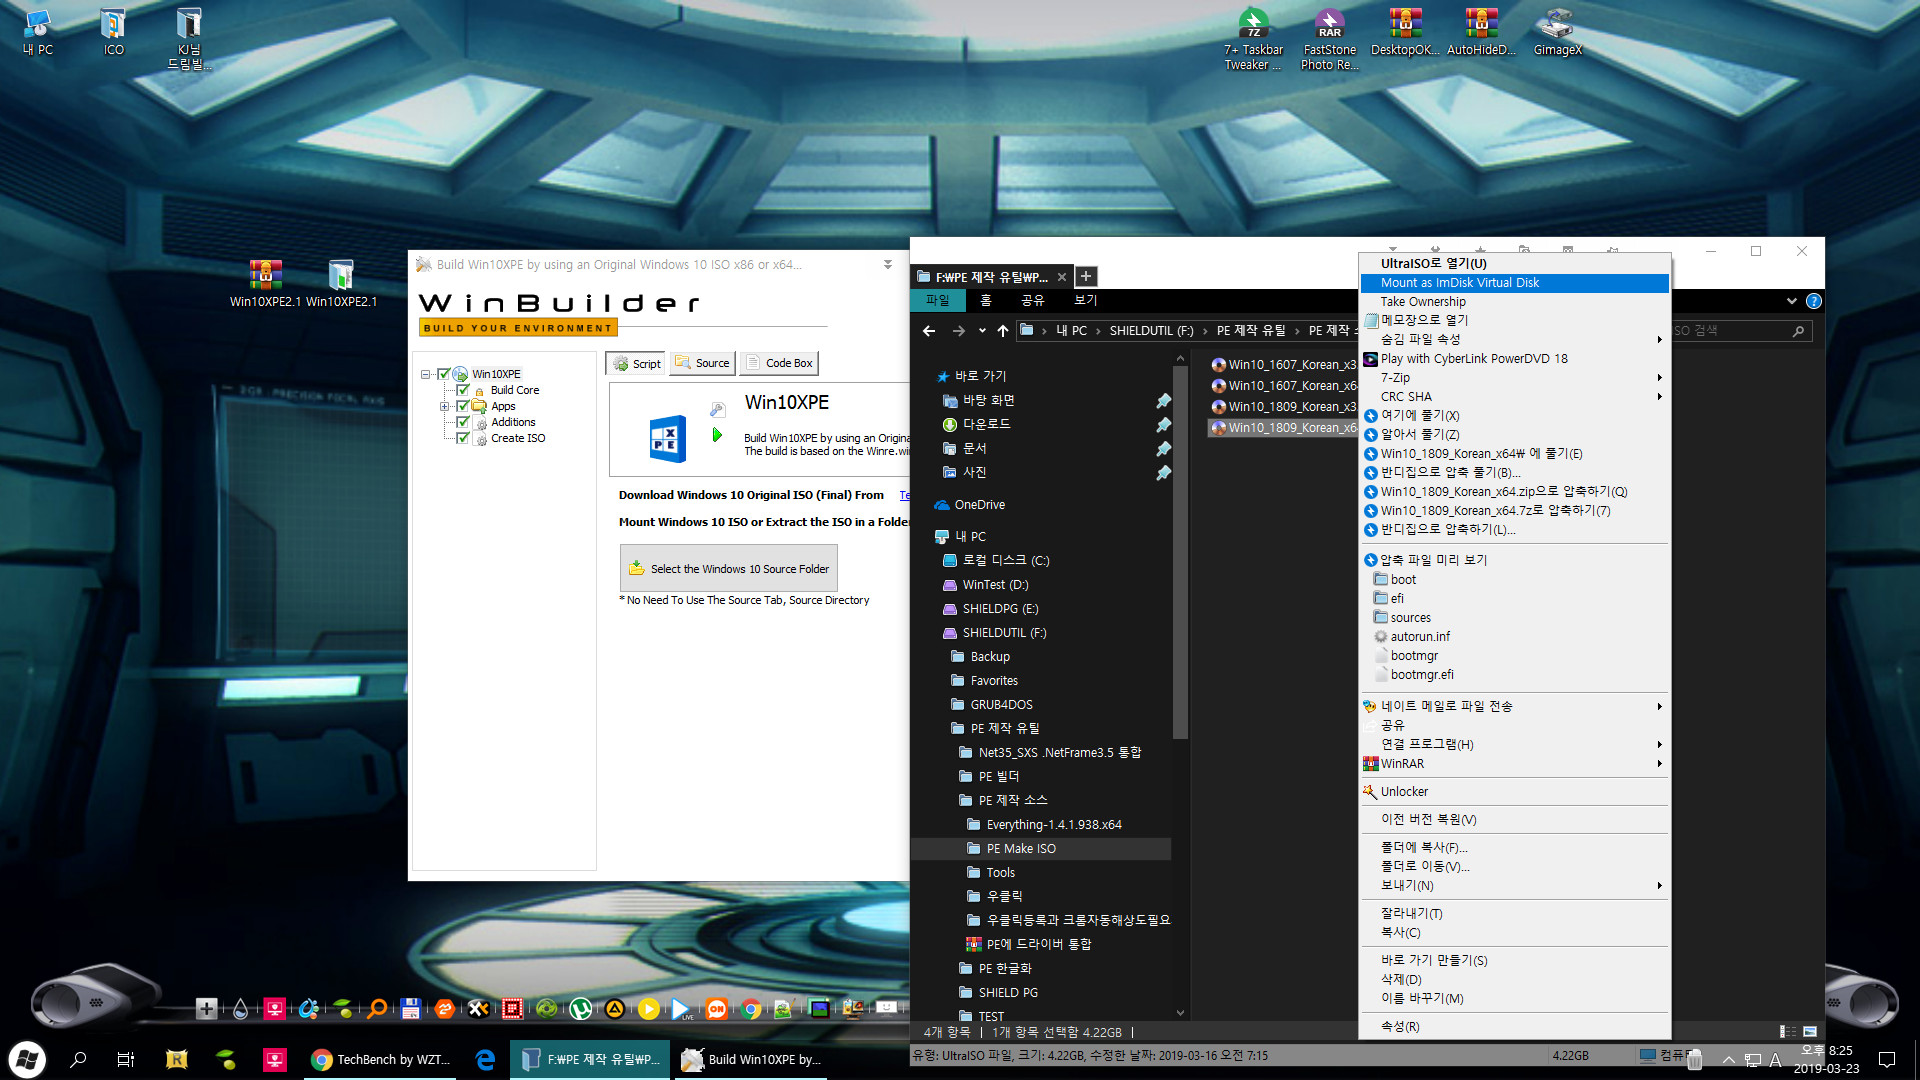Uncheck the Apps checkbox
Viewport: 1920px width, 1080px height.
pyautogui.click(x=462, y=406)
